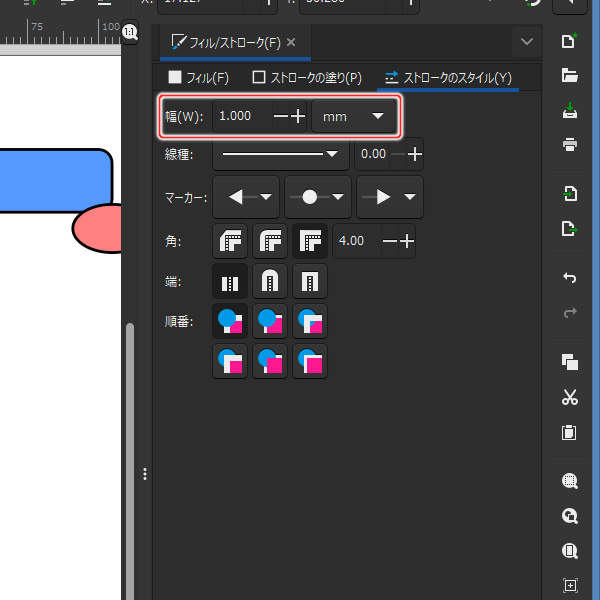The width and height of the screenshot is (600, 600).
Task: Choose third paint order in bottom row
Action: point(310,361)
